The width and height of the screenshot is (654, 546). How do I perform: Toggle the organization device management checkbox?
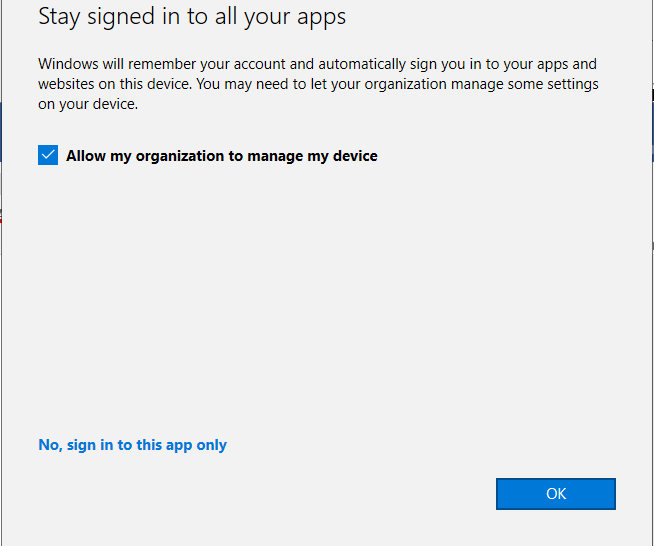point(48,155)
